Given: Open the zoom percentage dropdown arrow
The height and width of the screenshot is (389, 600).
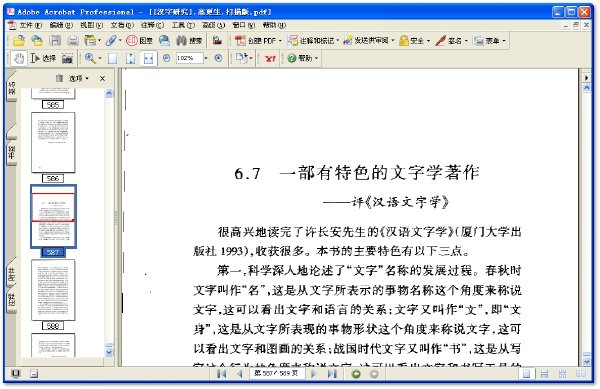Looking at the screenshot, I should [206, 58].
